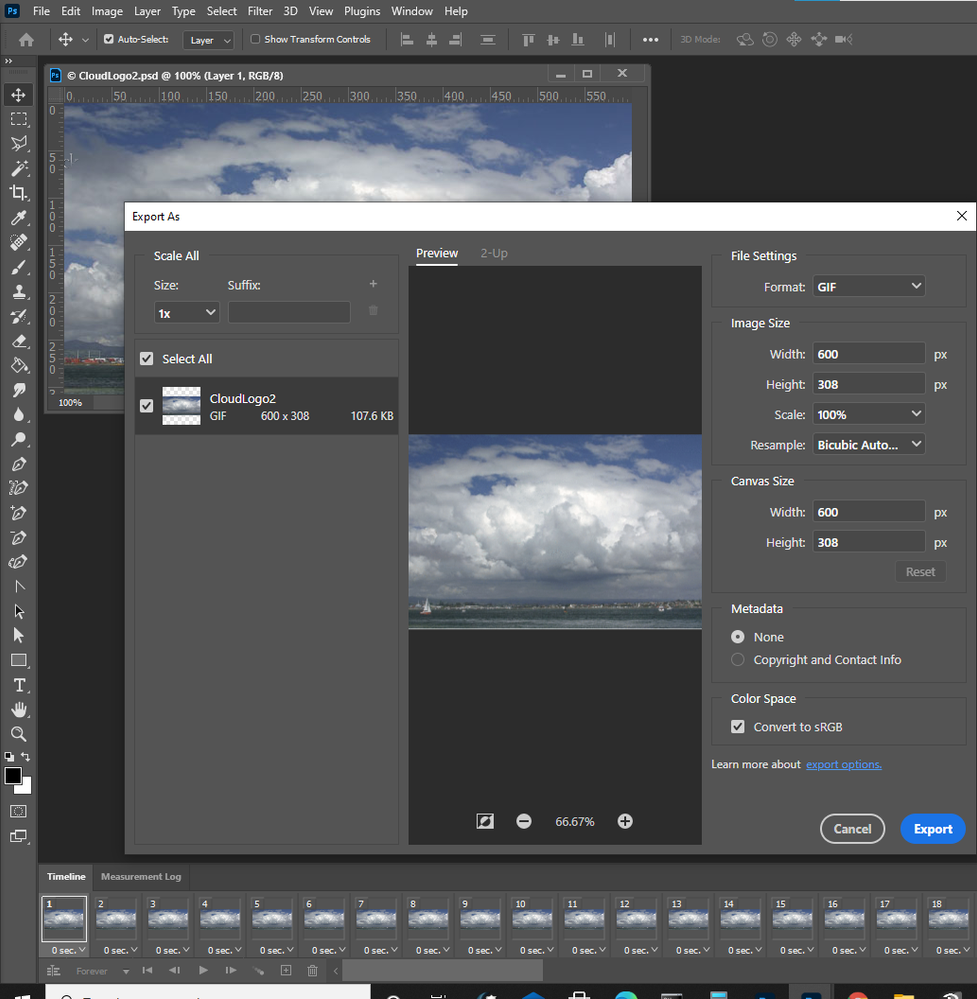Select the Move tool in toolbar
The image size is (977, 999).
[x=18, y=95]
